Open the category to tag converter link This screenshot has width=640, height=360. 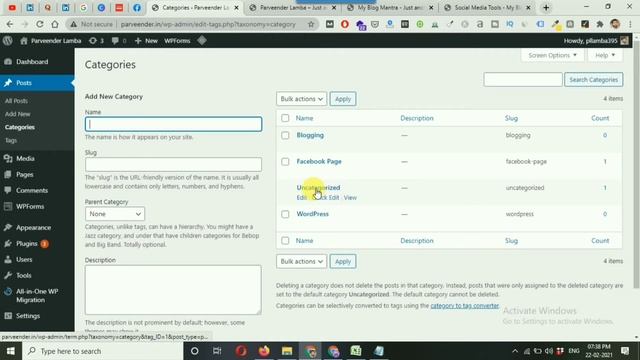pos(464,306)
